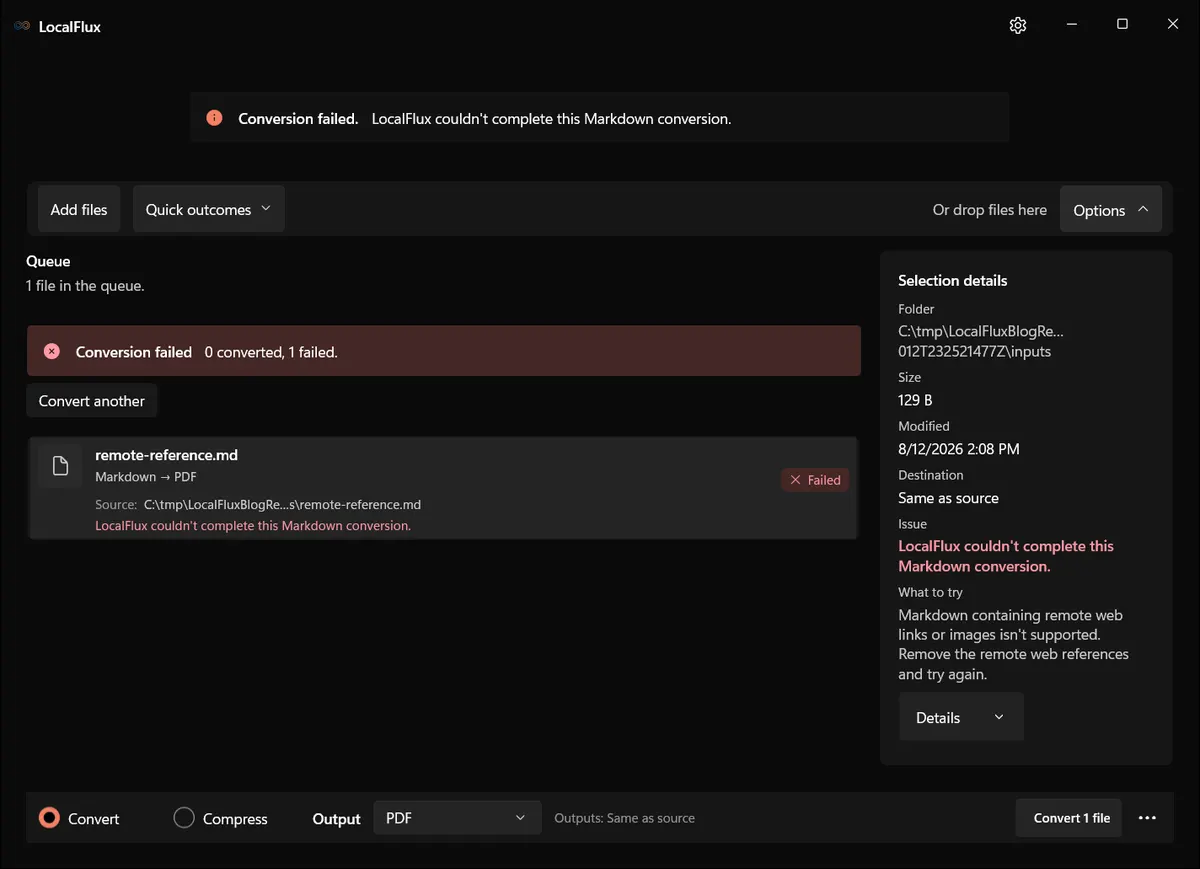Click the 0 converted, 1 failed text

271,352
